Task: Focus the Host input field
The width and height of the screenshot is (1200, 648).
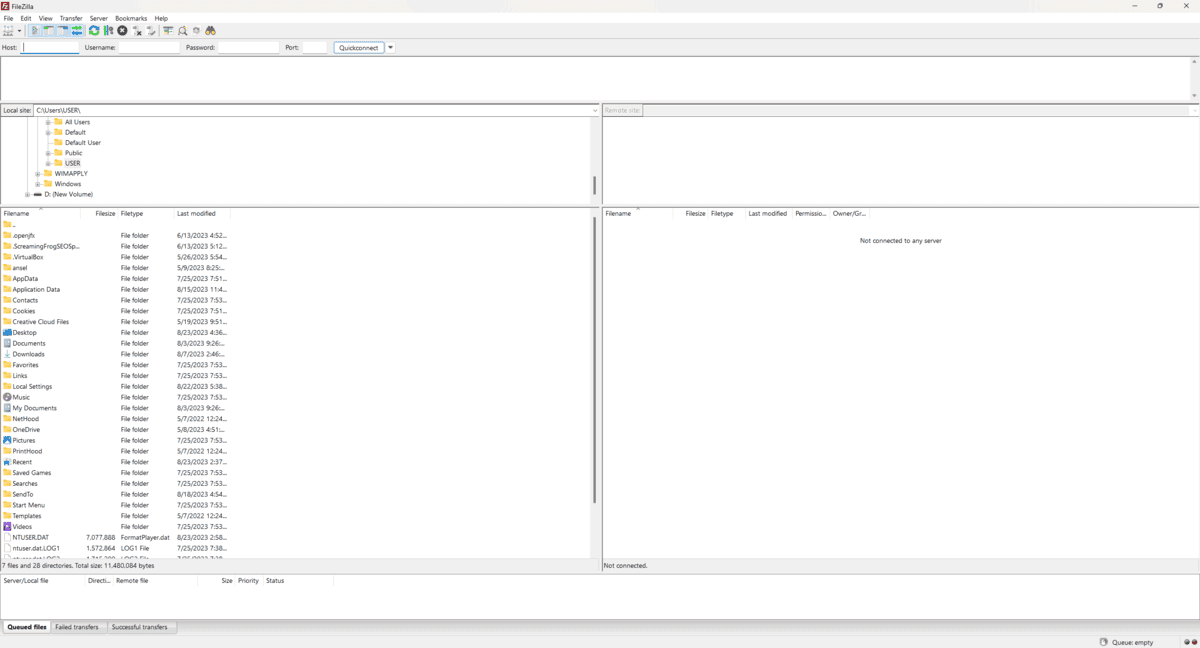Action: click(x=50, y=47)
